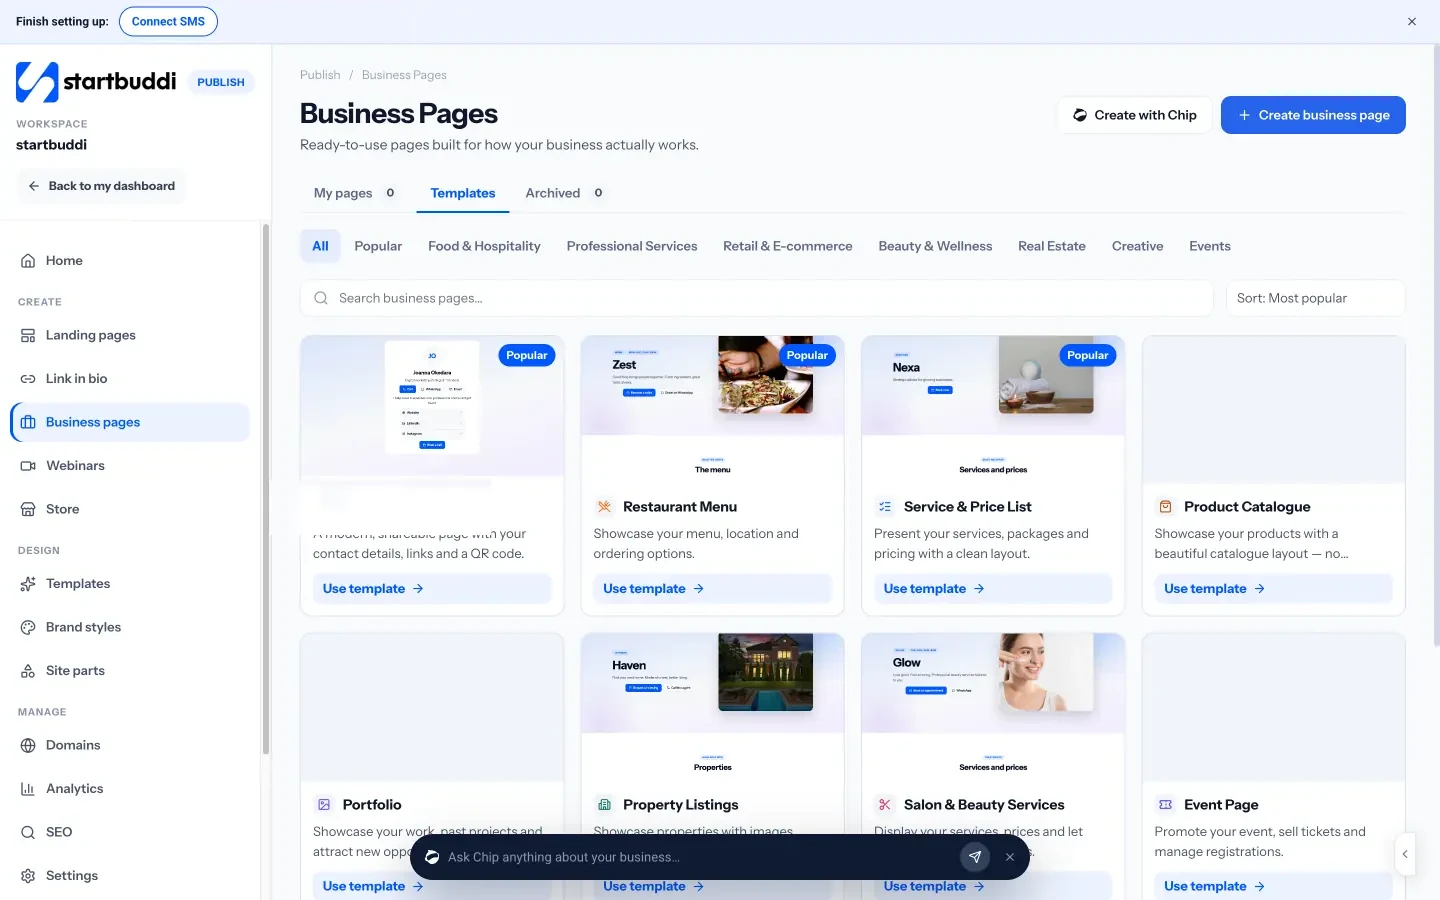Click the Connect SMS button
The height and width of the screenshot is (900, 1440).
[168, 21]
